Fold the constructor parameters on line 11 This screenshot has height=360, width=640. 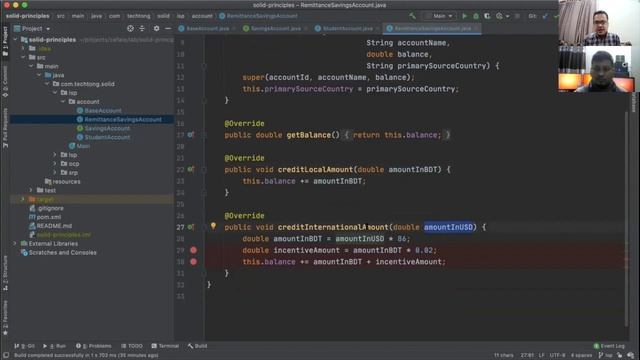(204, 66)
